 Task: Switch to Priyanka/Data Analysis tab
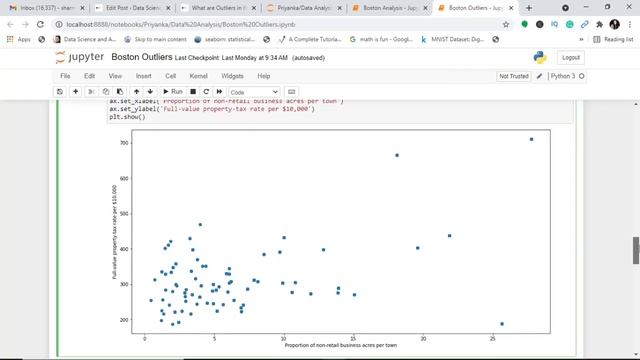coord(304,8)
